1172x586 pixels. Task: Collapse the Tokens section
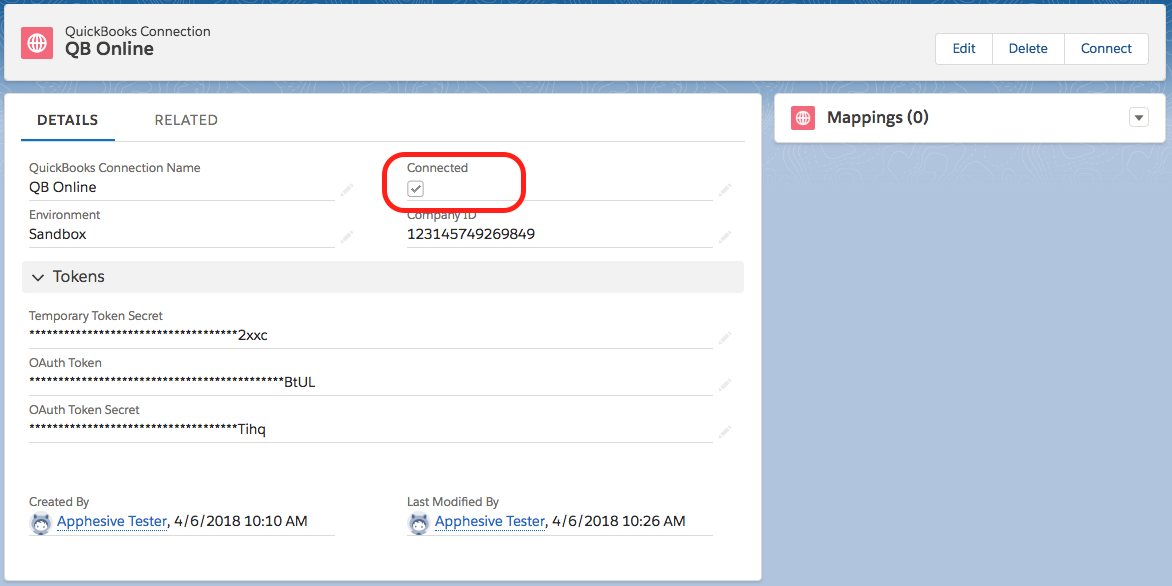(38, 277)
